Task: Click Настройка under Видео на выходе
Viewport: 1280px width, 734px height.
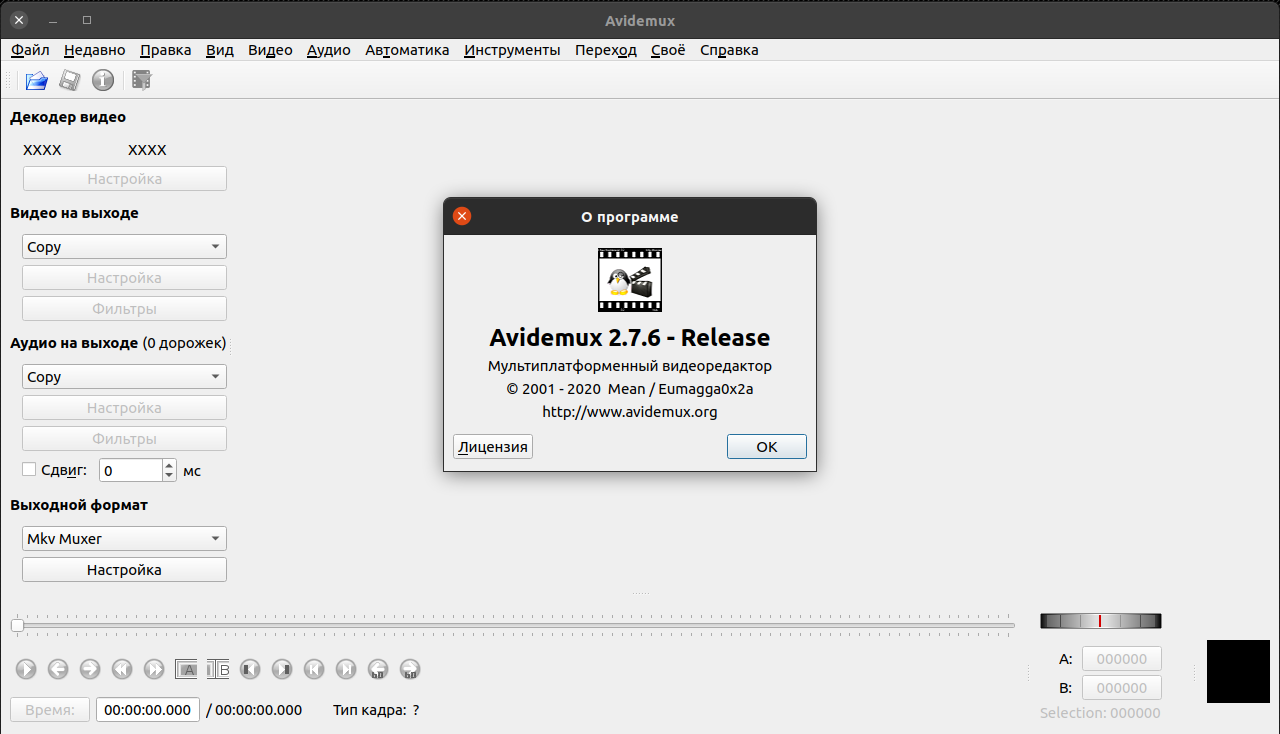Action: pyautogui.click(x=124, y=278)
